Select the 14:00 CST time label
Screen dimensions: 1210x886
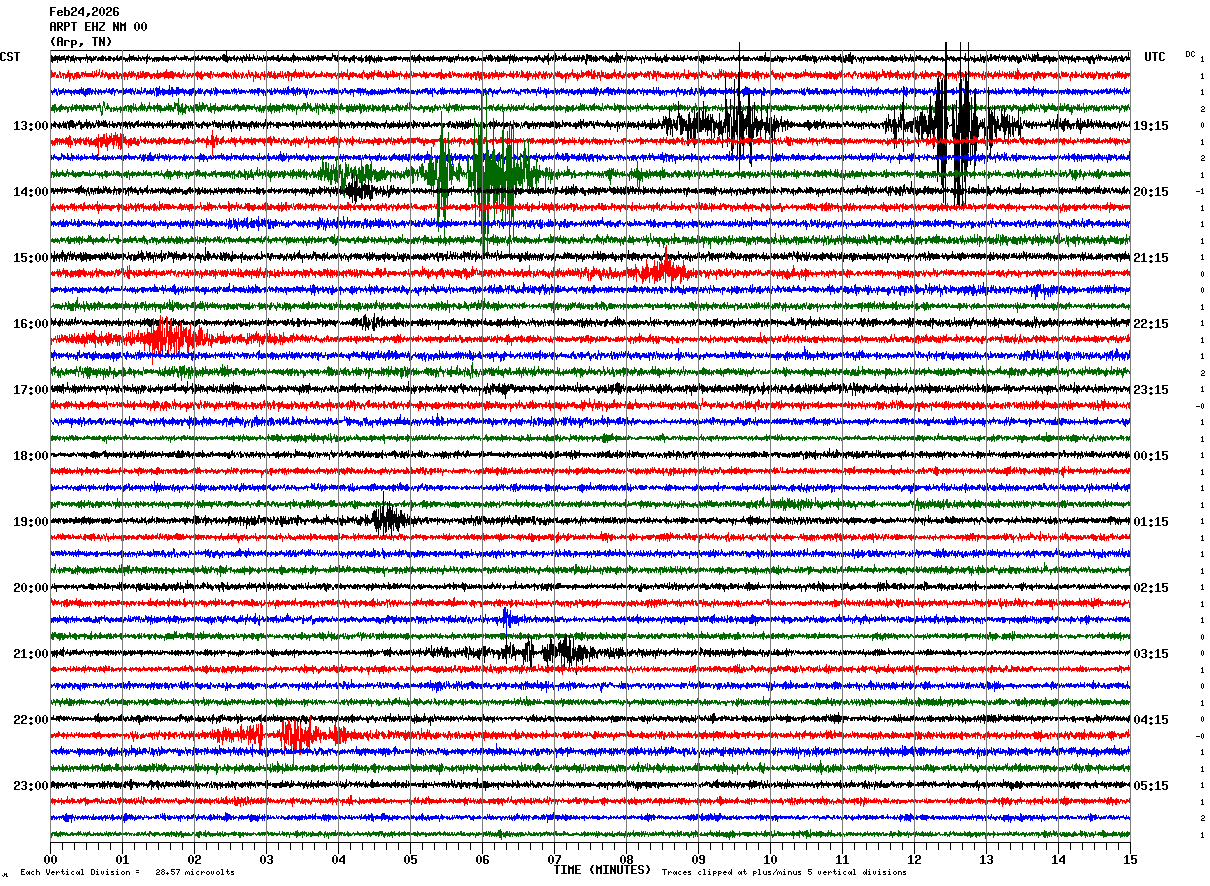31,192
